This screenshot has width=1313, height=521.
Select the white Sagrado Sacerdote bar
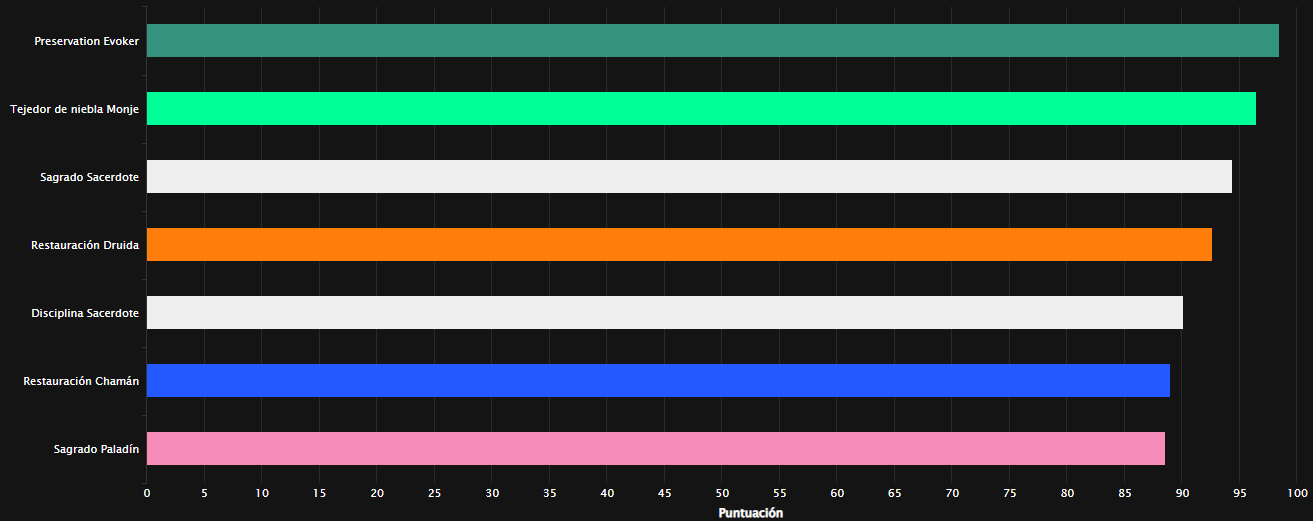coord(689,177)
